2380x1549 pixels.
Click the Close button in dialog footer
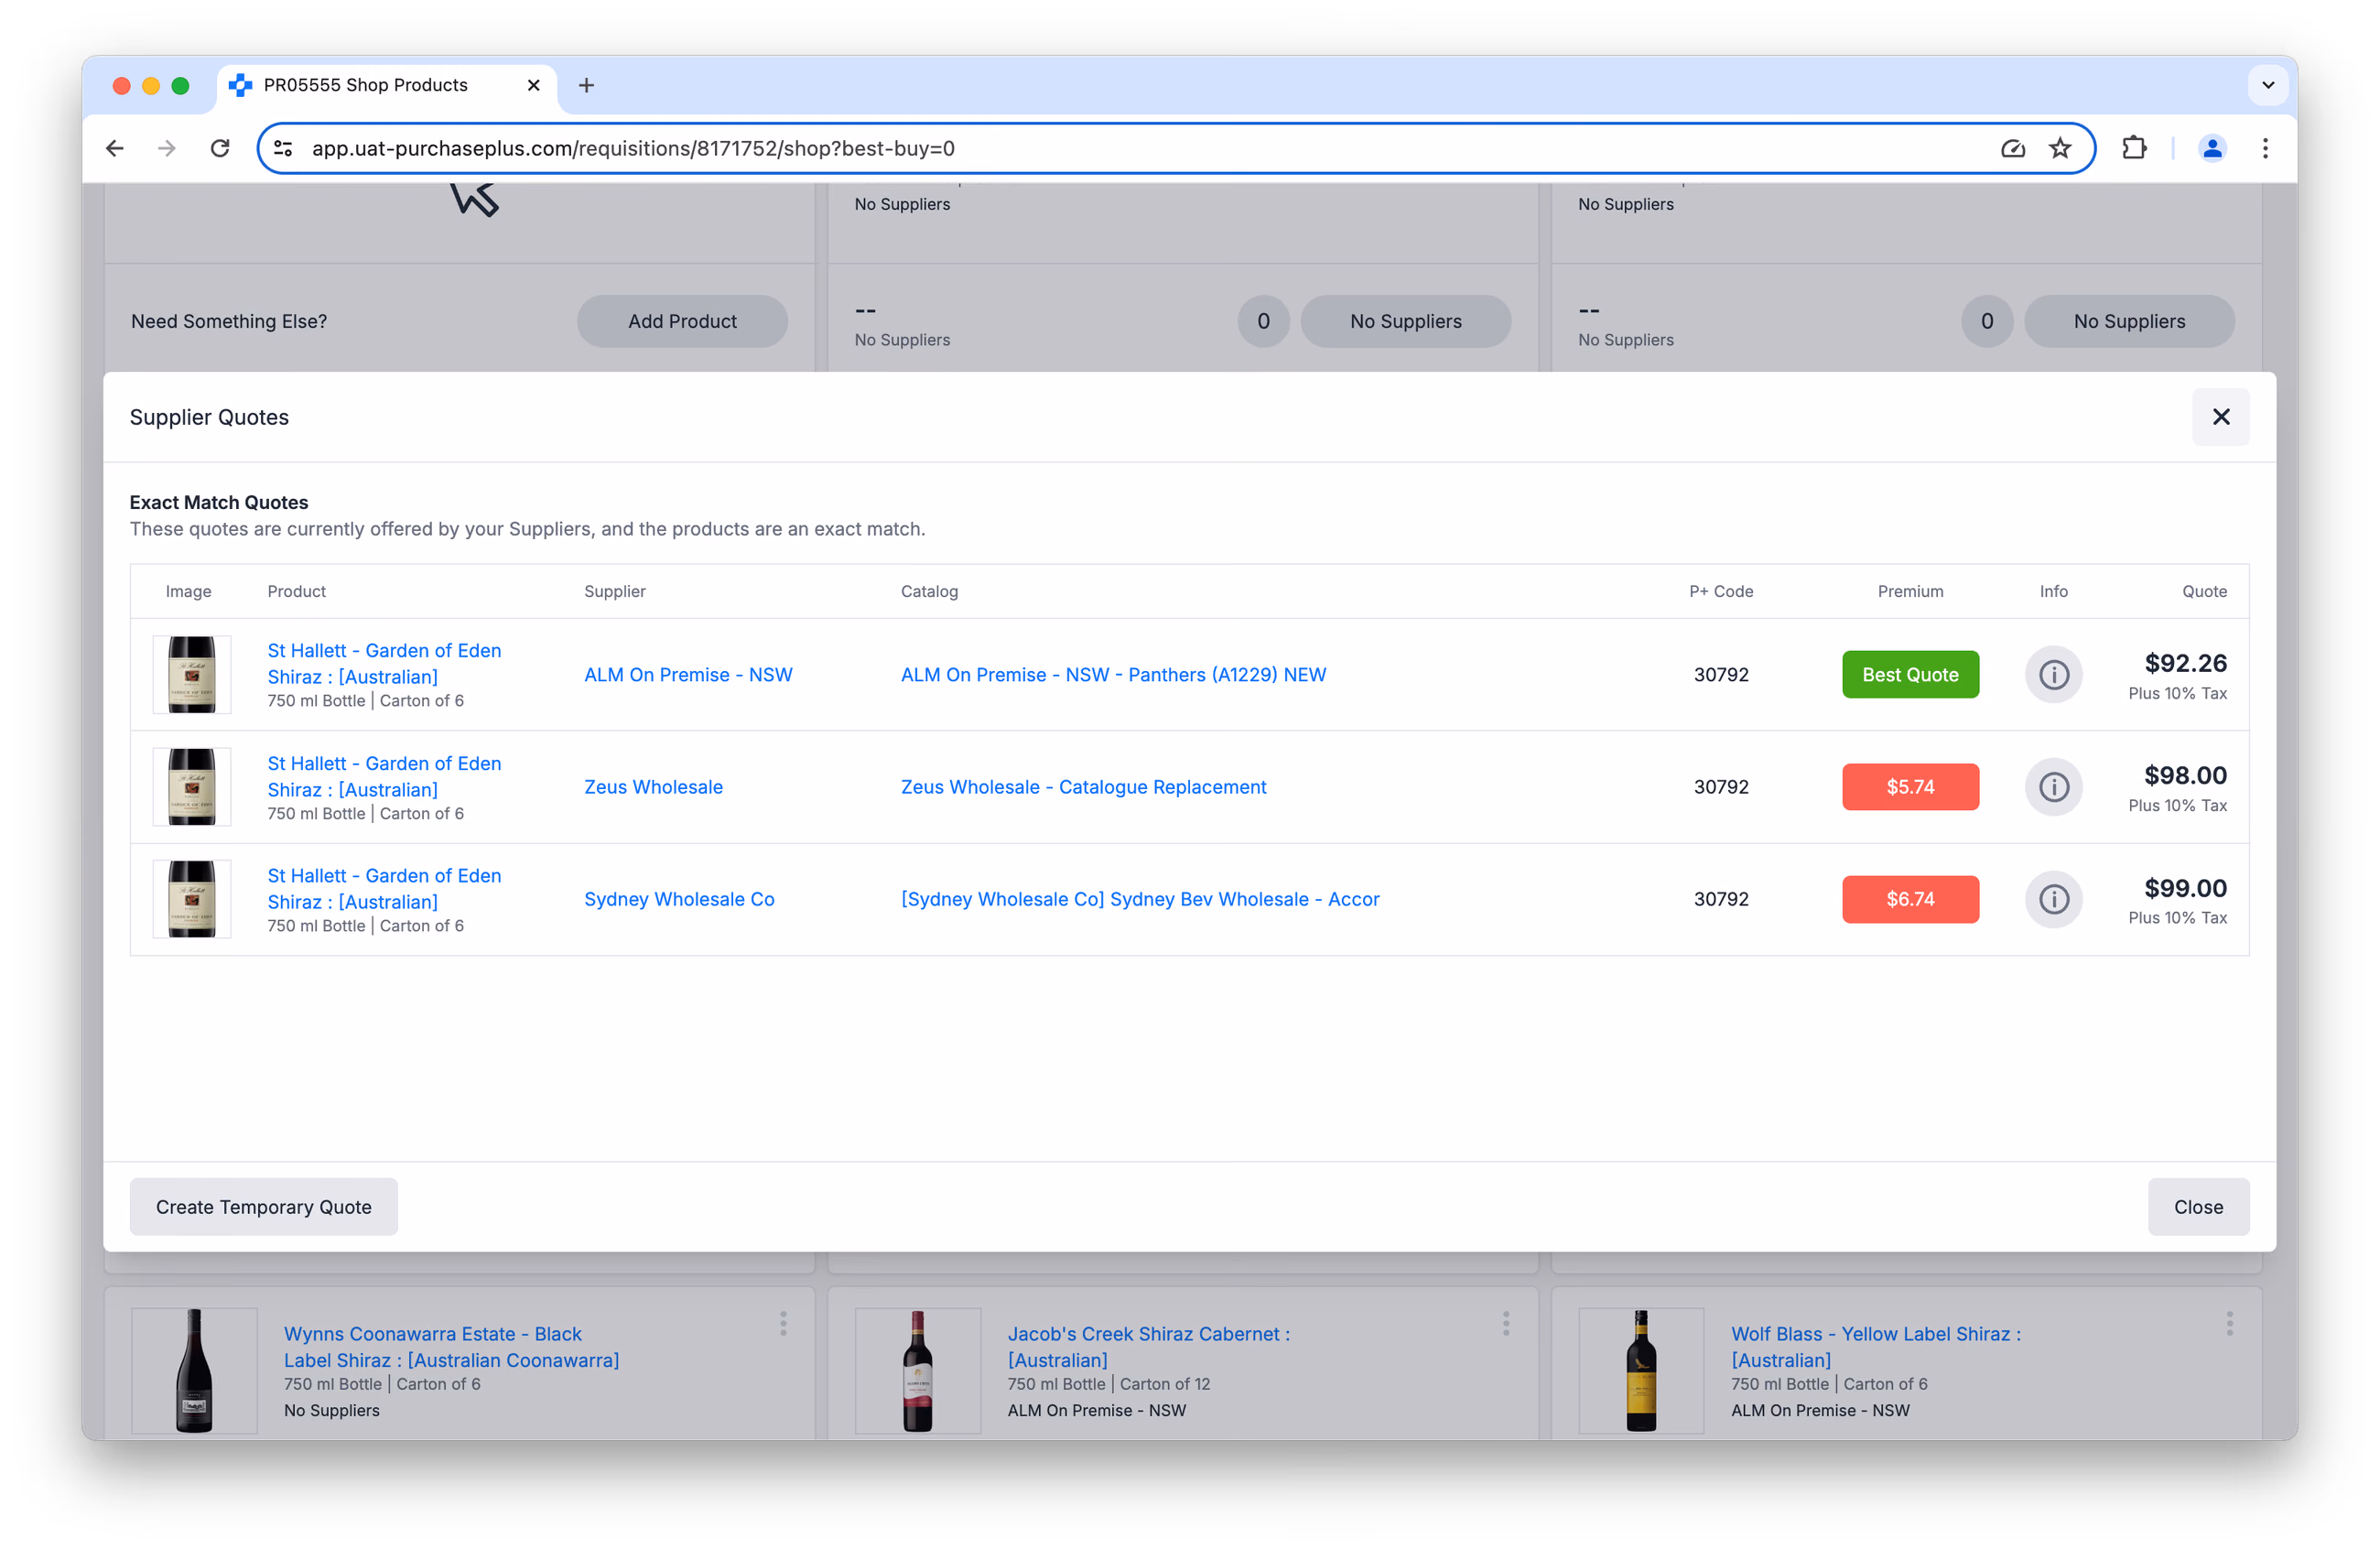[x=2198, y=1207]
